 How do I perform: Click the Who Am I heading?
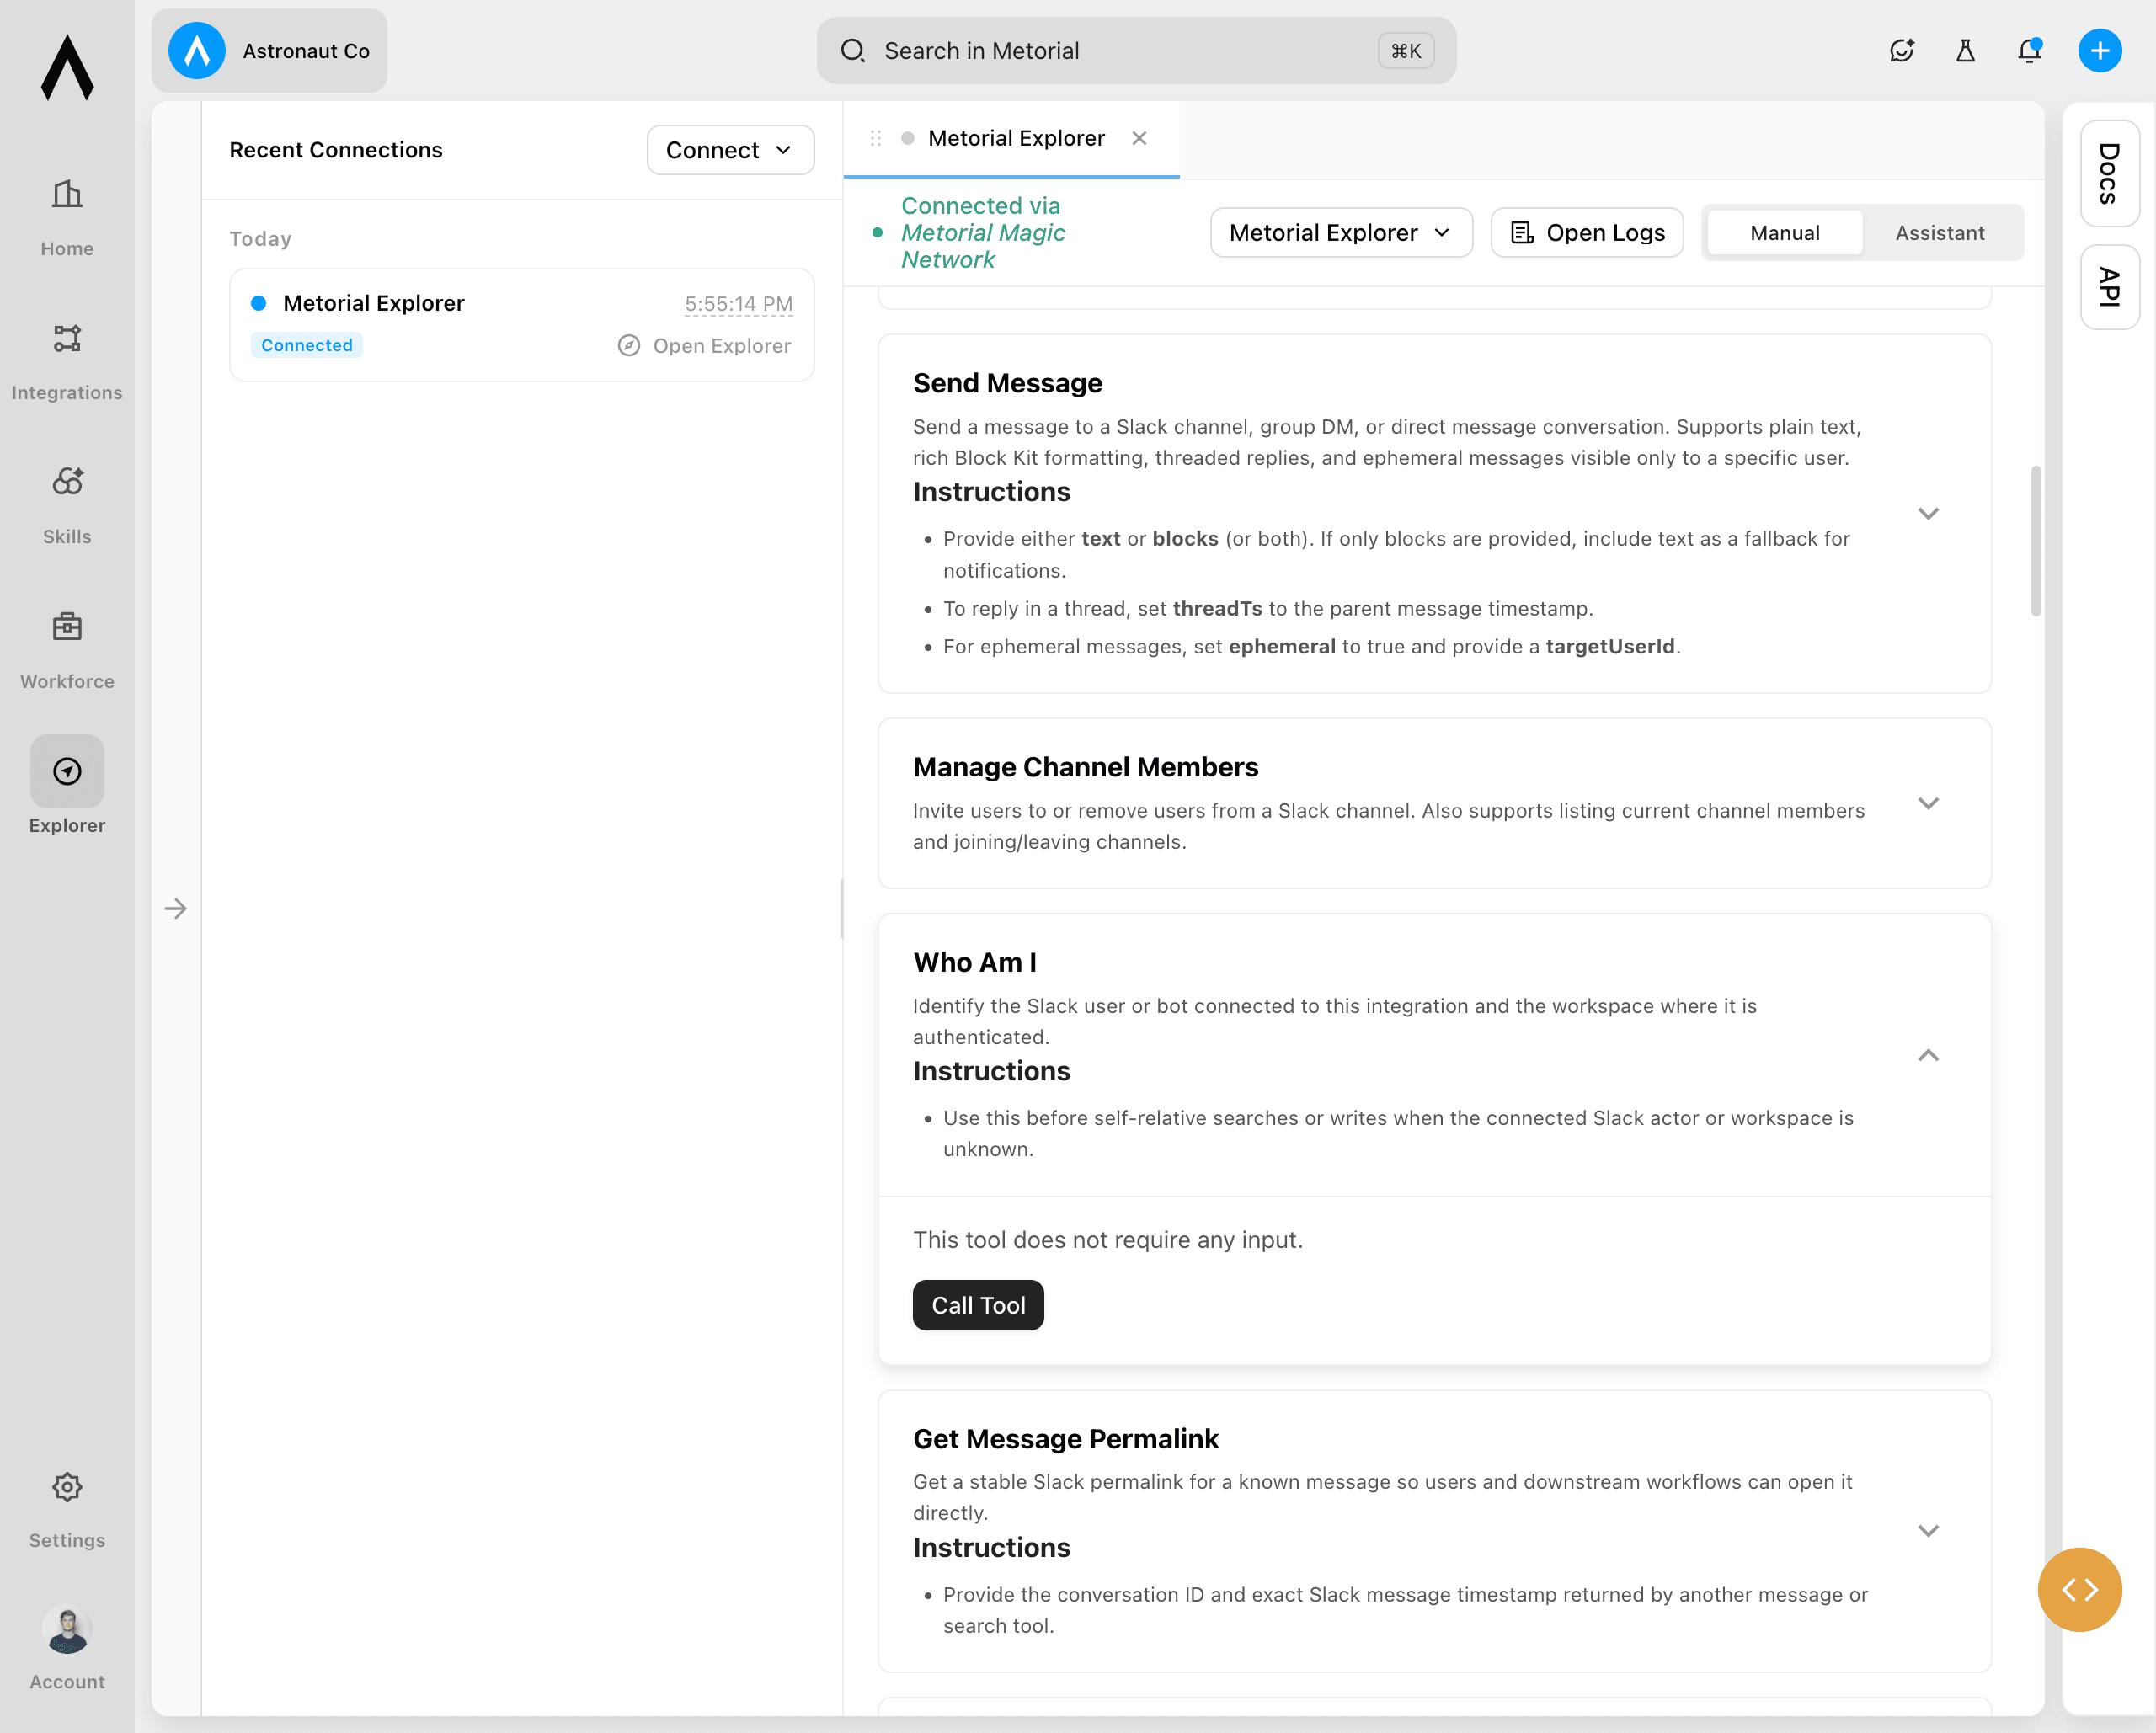[x=974, y=962]
